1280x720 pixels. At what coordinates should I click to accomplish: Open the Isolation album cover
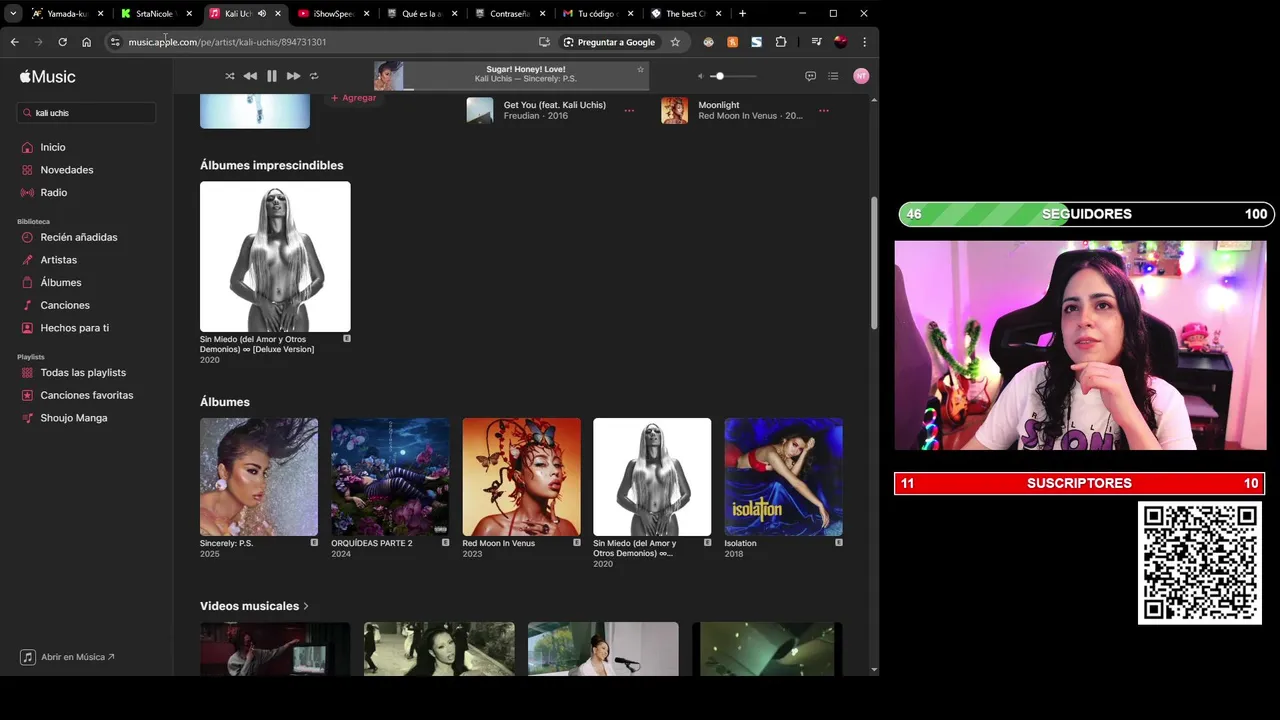(x=783, y=477)
